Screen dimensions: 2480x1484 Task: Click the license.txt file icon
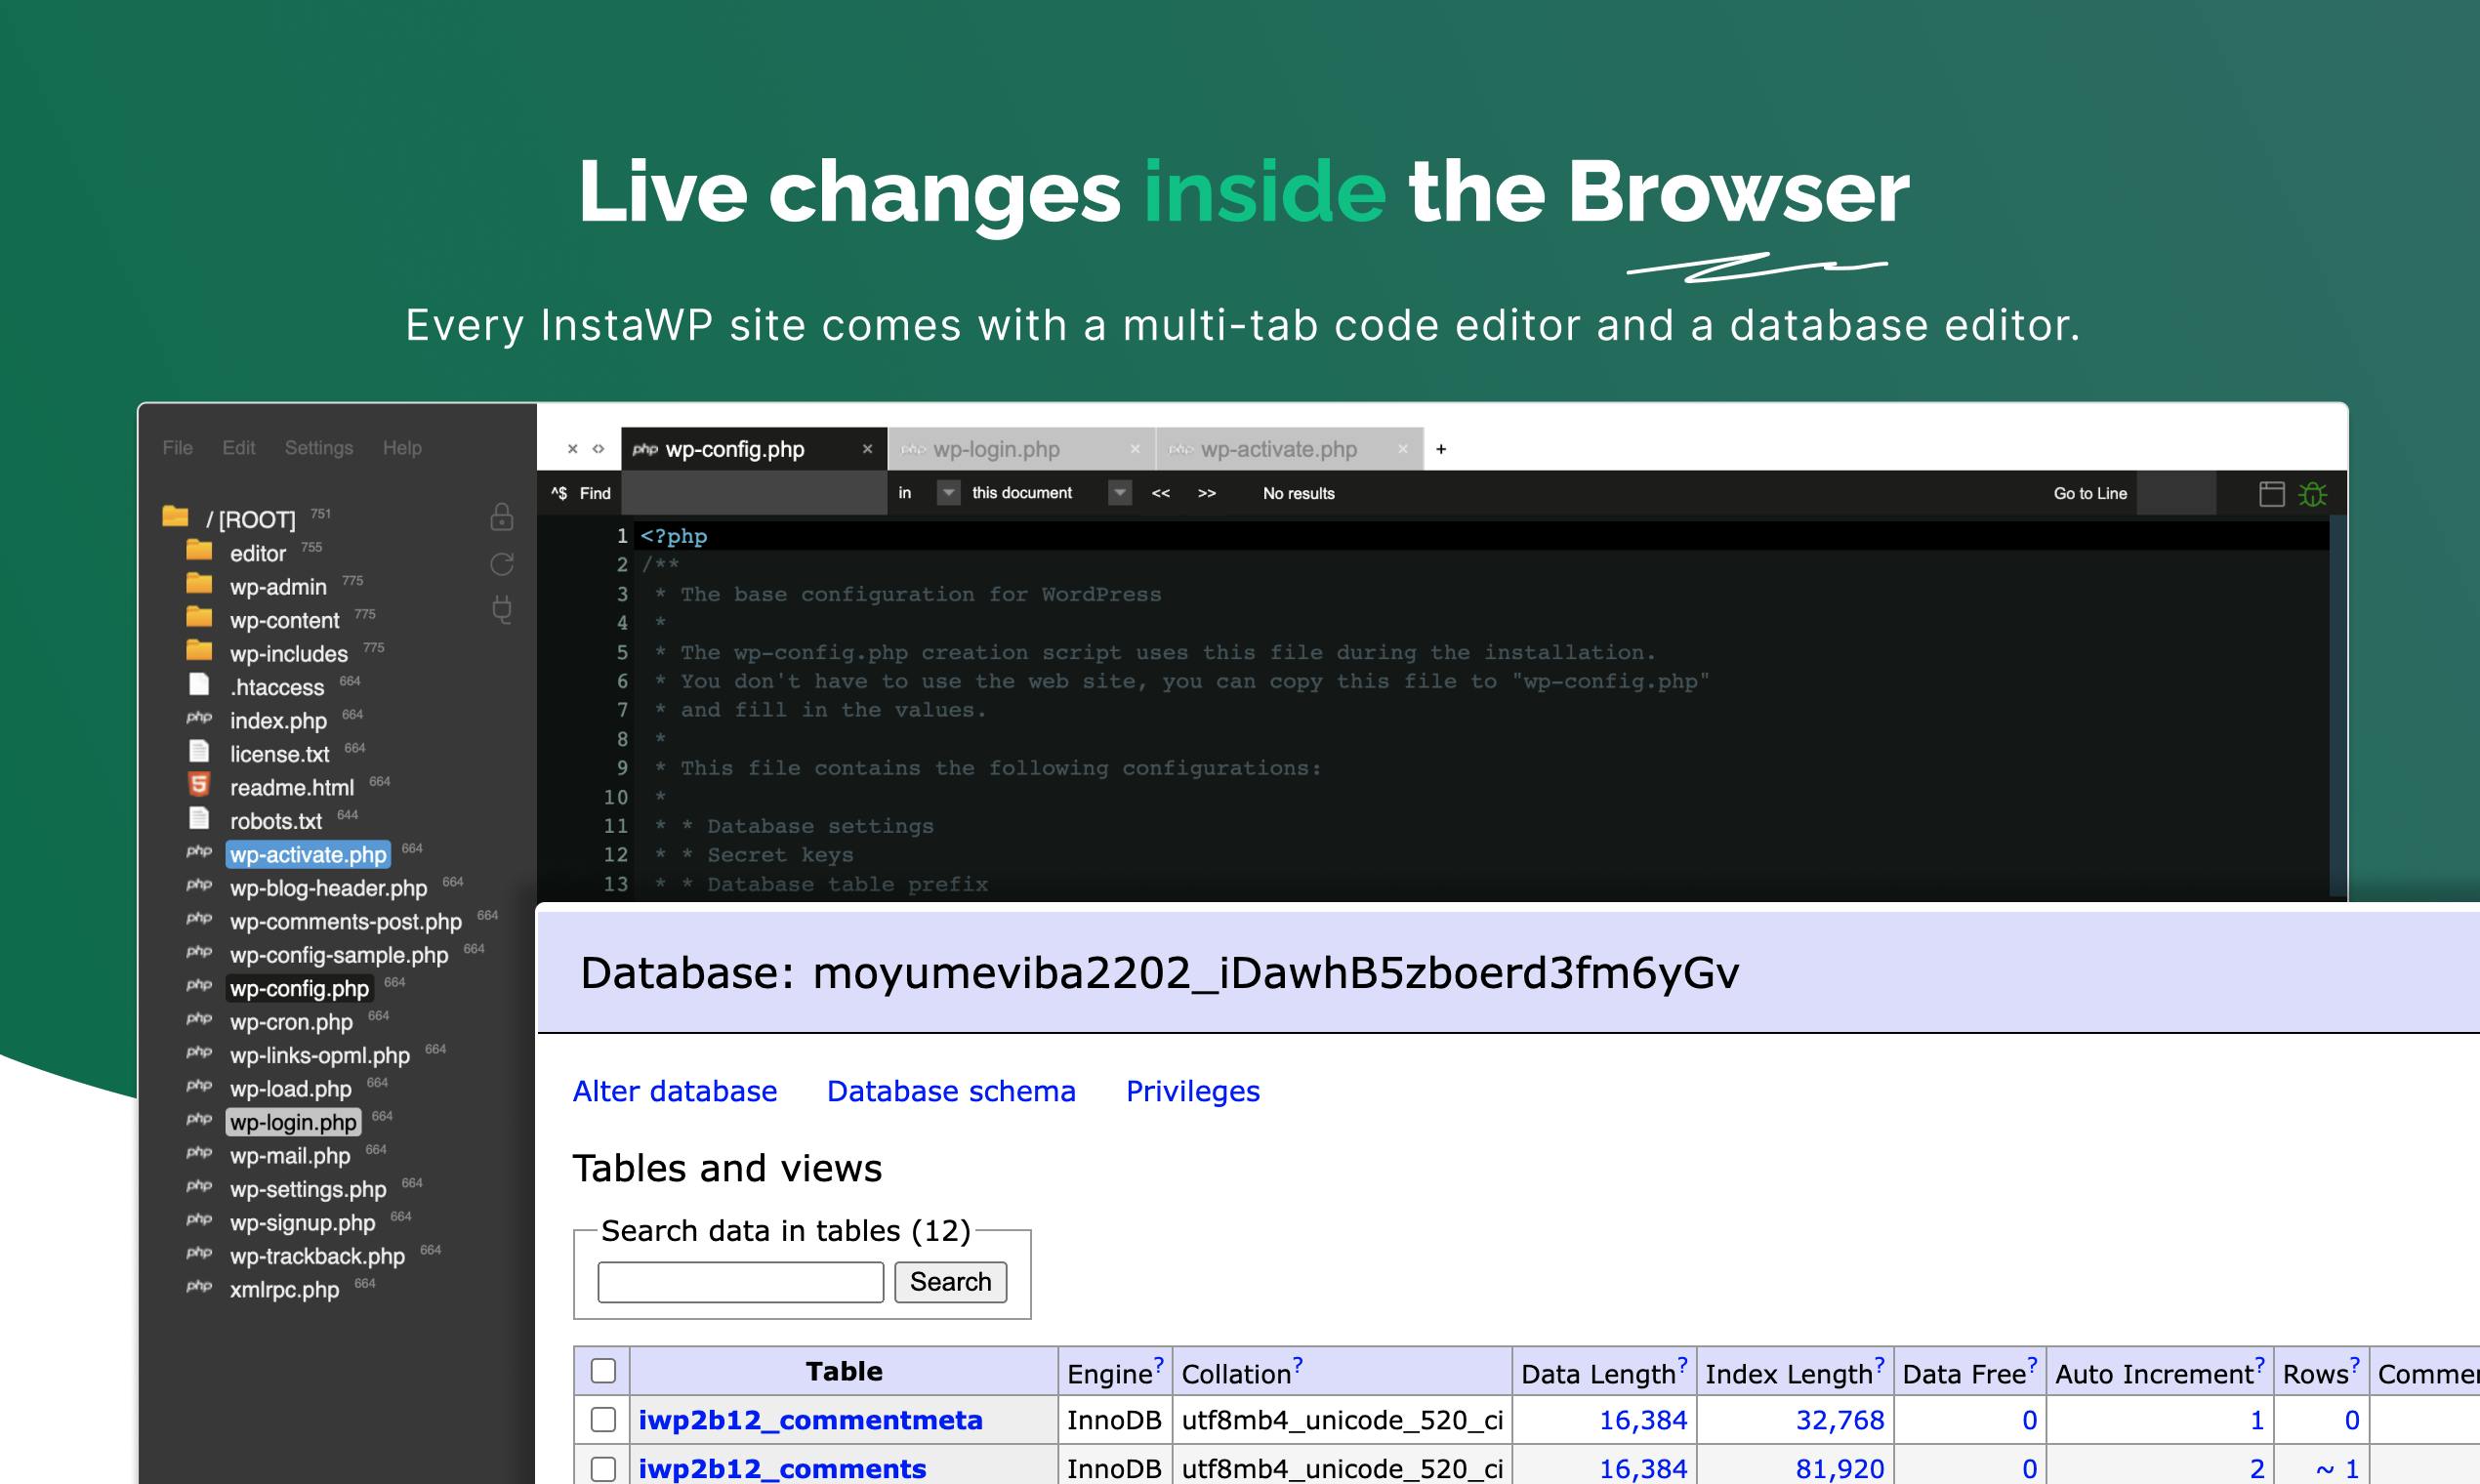tap(199, 751)
